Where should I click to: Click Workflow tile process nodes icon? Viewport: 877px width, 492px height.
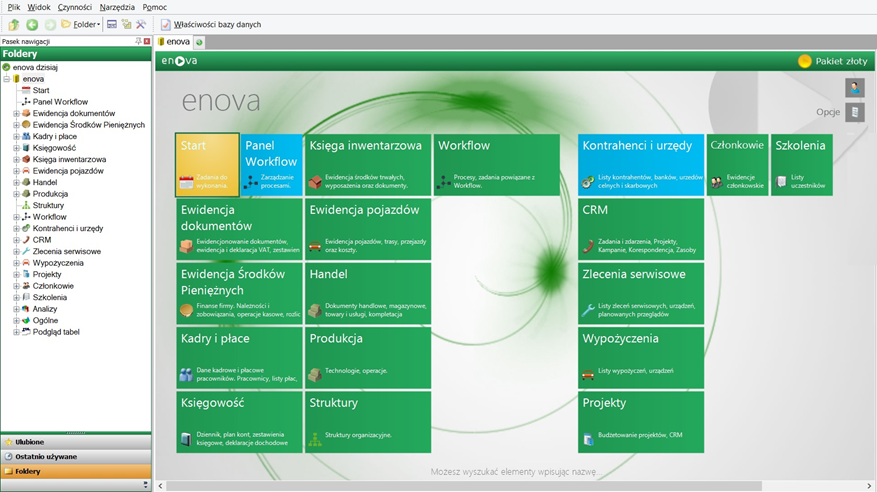coord(444,182)
